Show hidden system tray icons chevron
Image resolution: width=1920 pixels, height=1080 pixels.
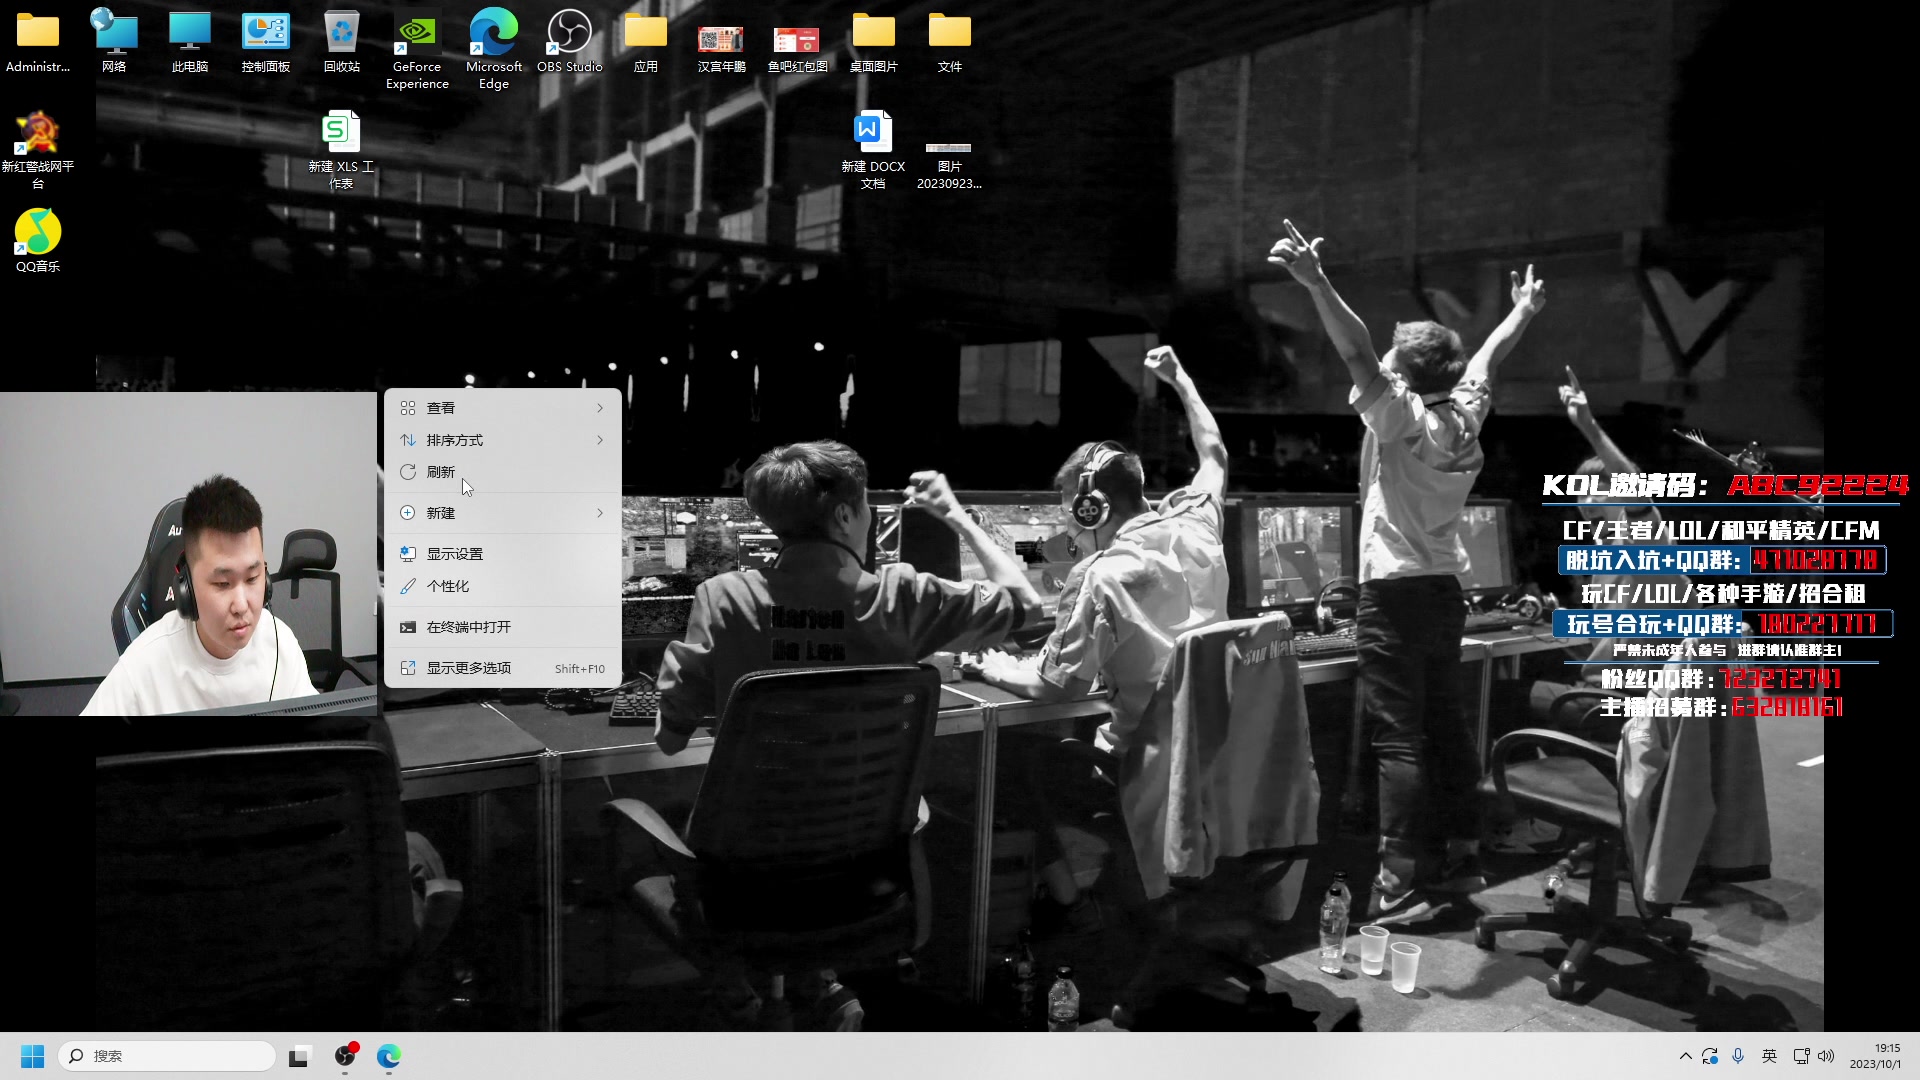click(1685, 1056)
